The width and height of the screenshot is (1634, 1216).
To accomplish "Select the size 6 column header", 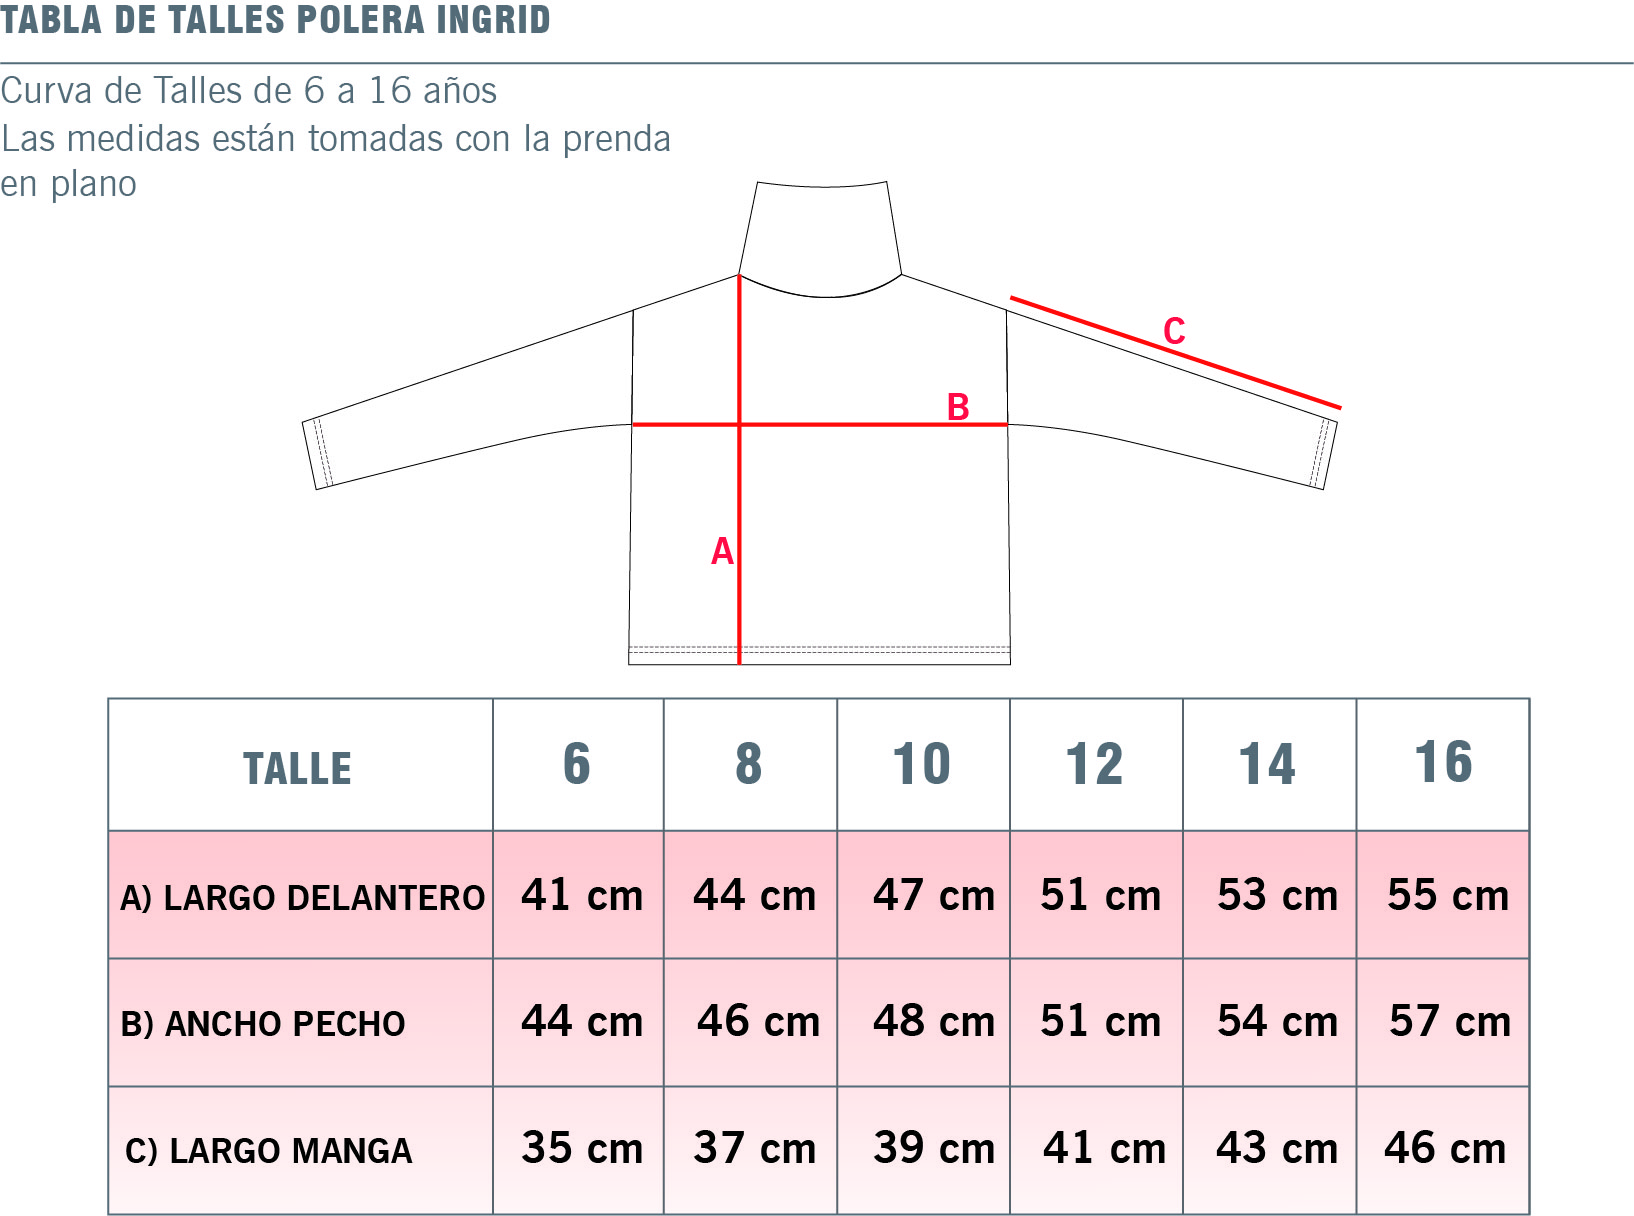I will (x=577, y=765).
